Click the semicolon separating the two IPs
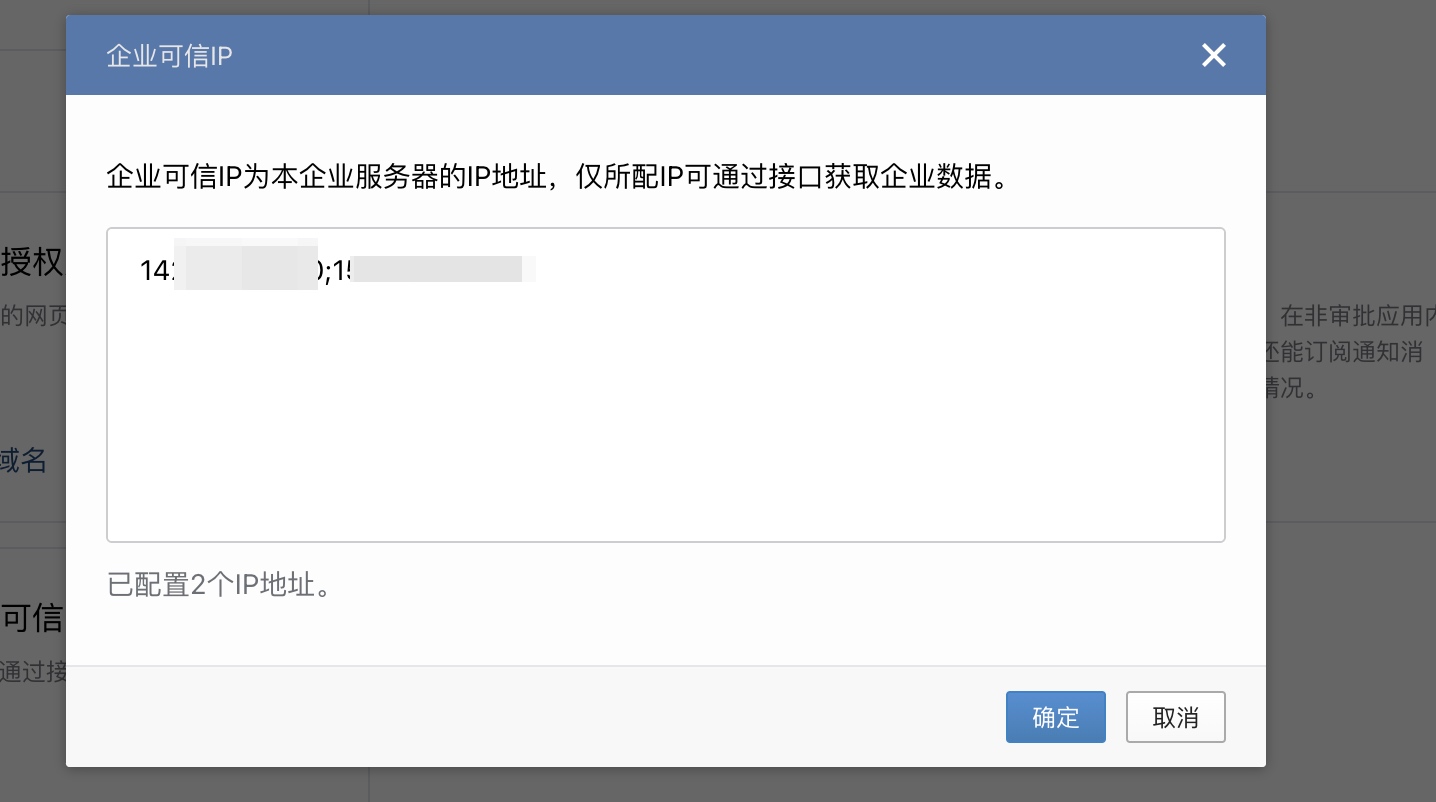 tap(325, 271)
